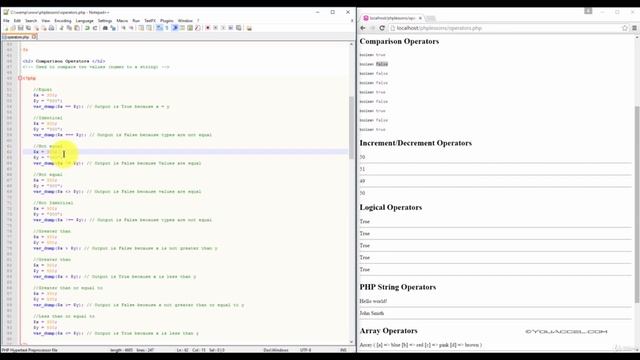Start macro recording with red Record icon

(x=208, y=28)
